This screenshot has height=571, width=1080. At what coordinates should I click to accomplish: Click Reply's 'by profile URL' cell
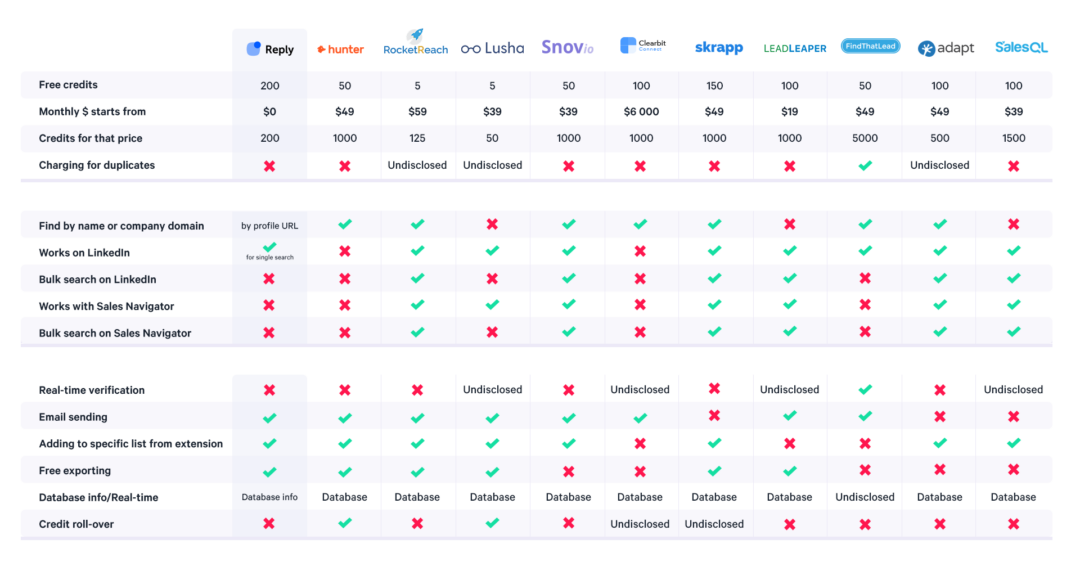(269, 226)
